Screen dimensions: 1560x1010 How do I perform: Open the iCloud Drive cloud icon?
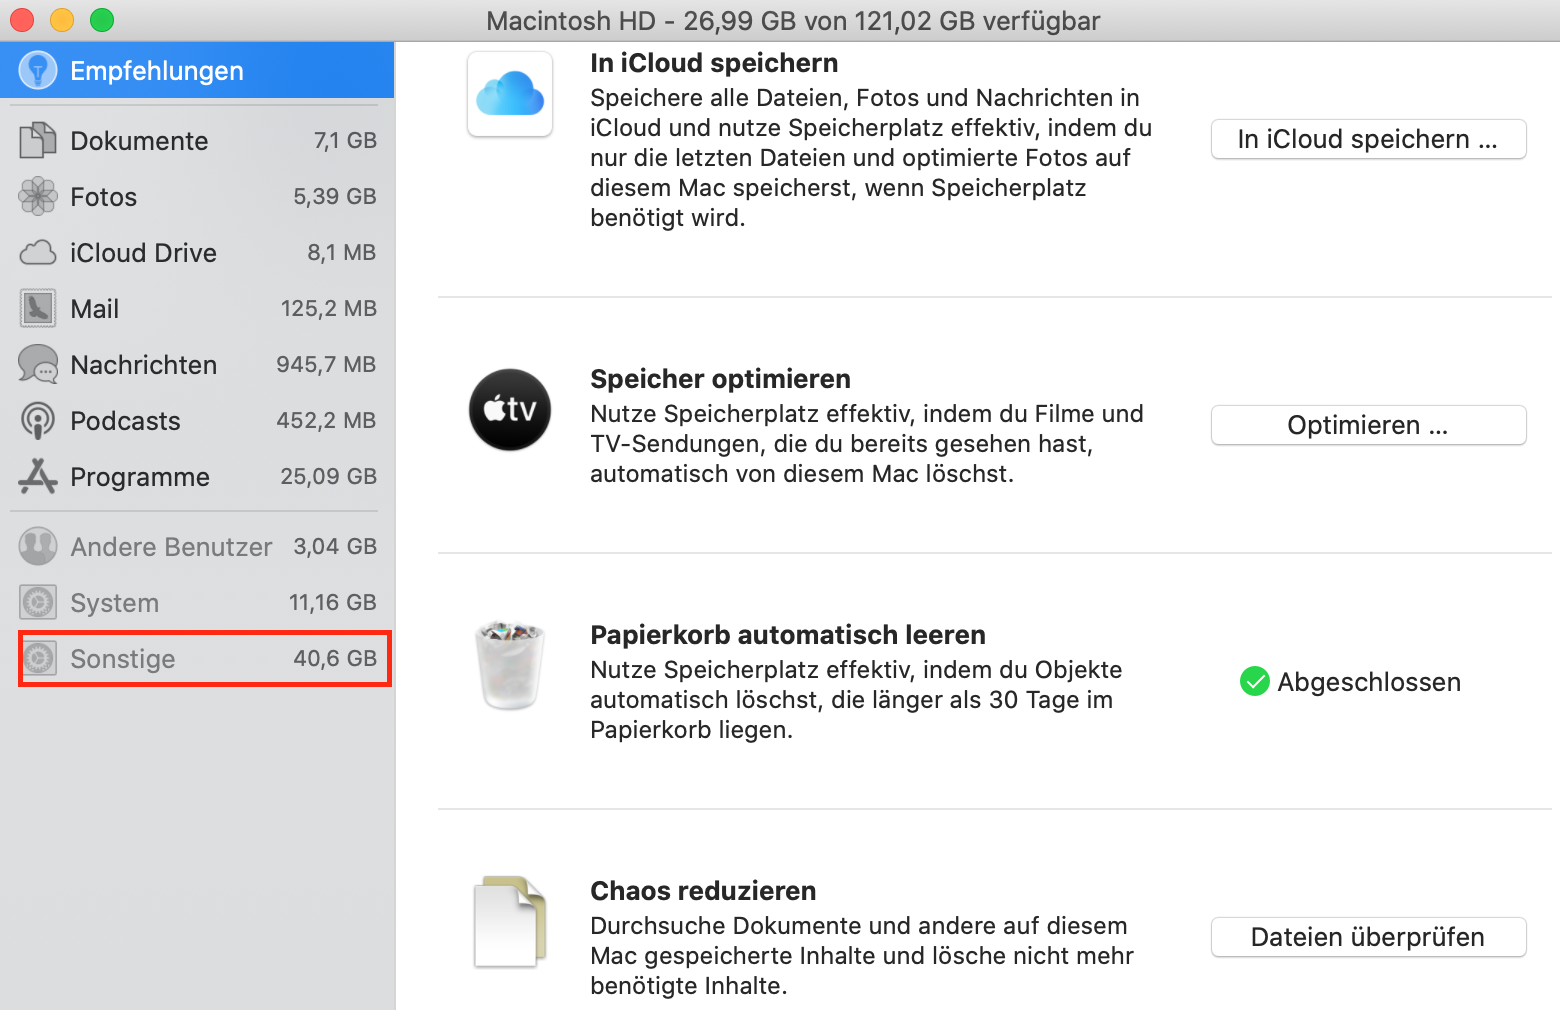(38, 253)
